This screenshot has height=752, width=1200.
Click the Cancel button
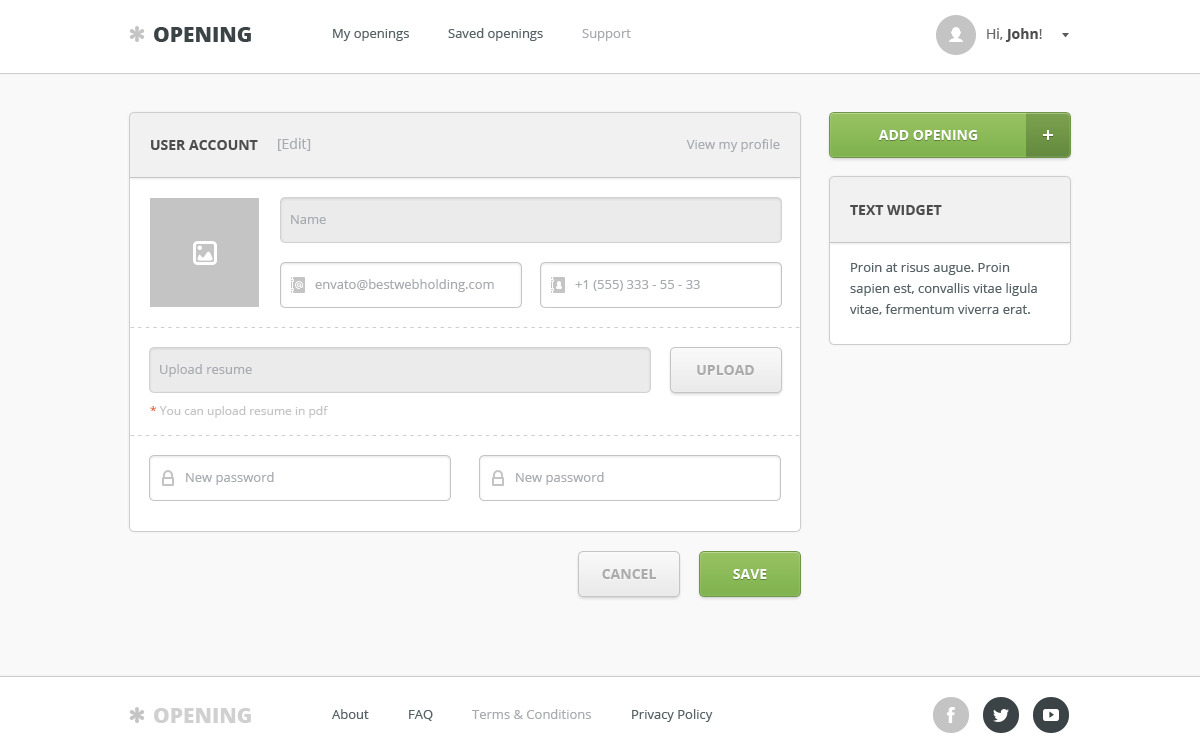629,574
